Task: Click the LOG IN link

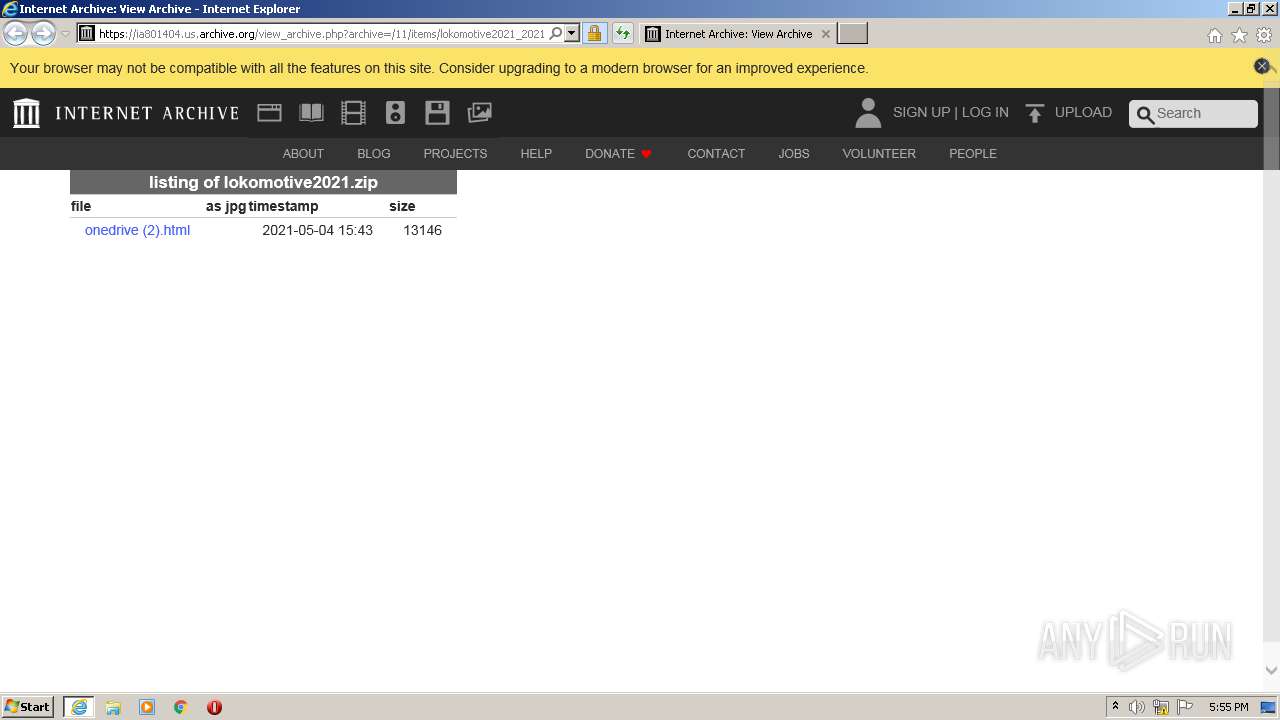Action: (x=985, y=112)
